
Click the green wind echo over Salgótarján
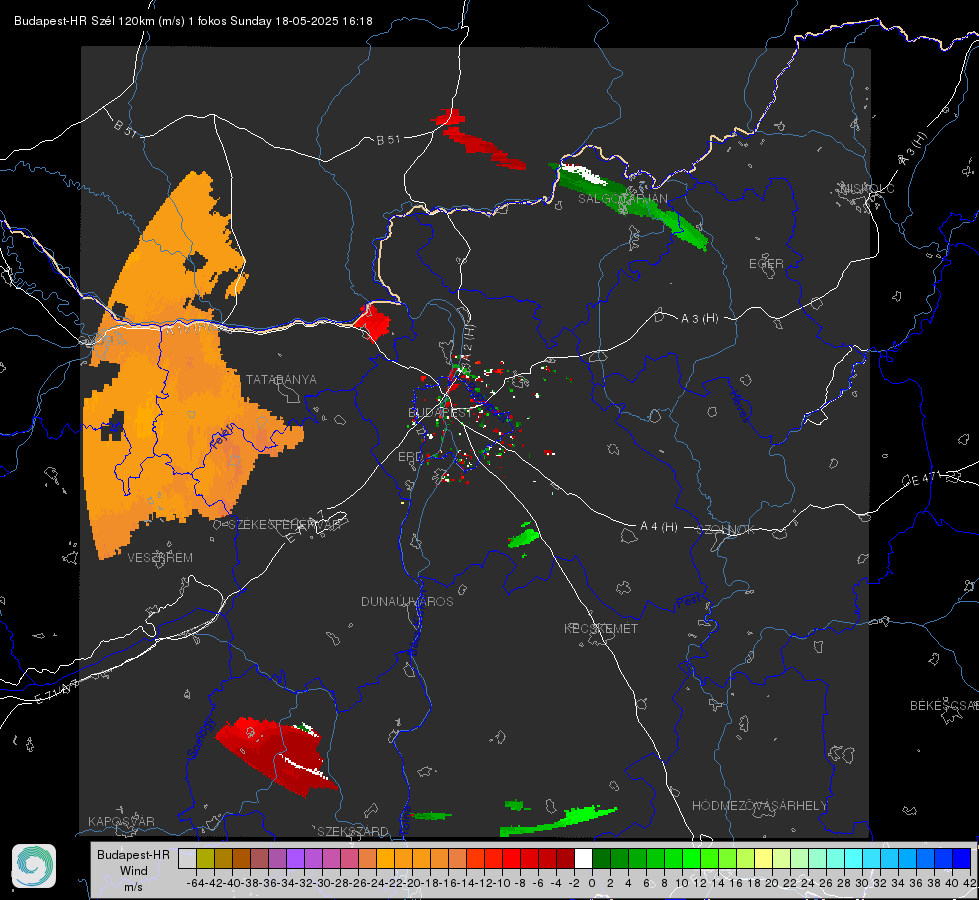point(631,203)
